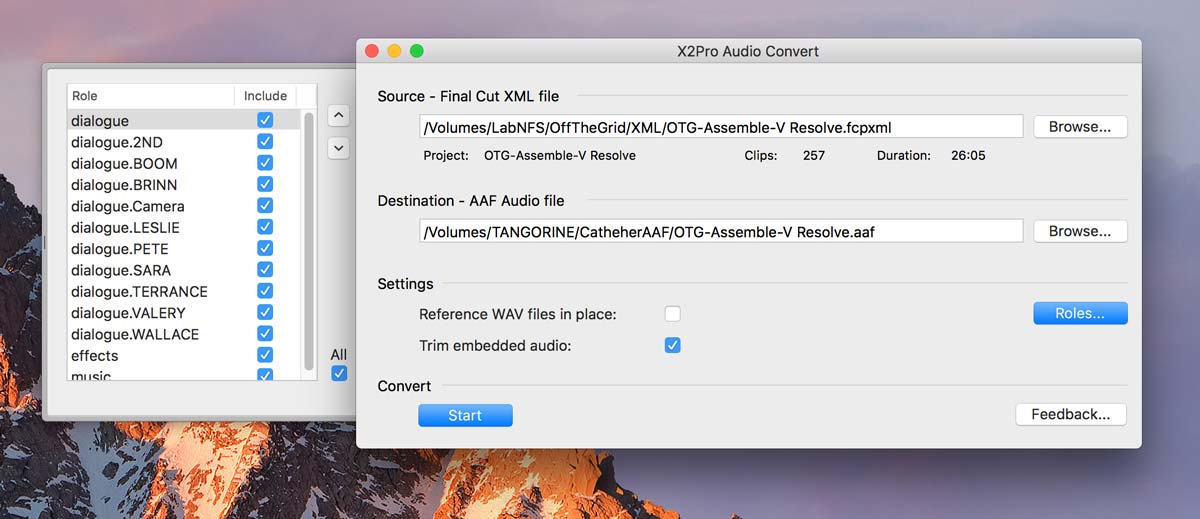
Task: Uncheck Include for dialogue role
Action: tap(265, 120)
